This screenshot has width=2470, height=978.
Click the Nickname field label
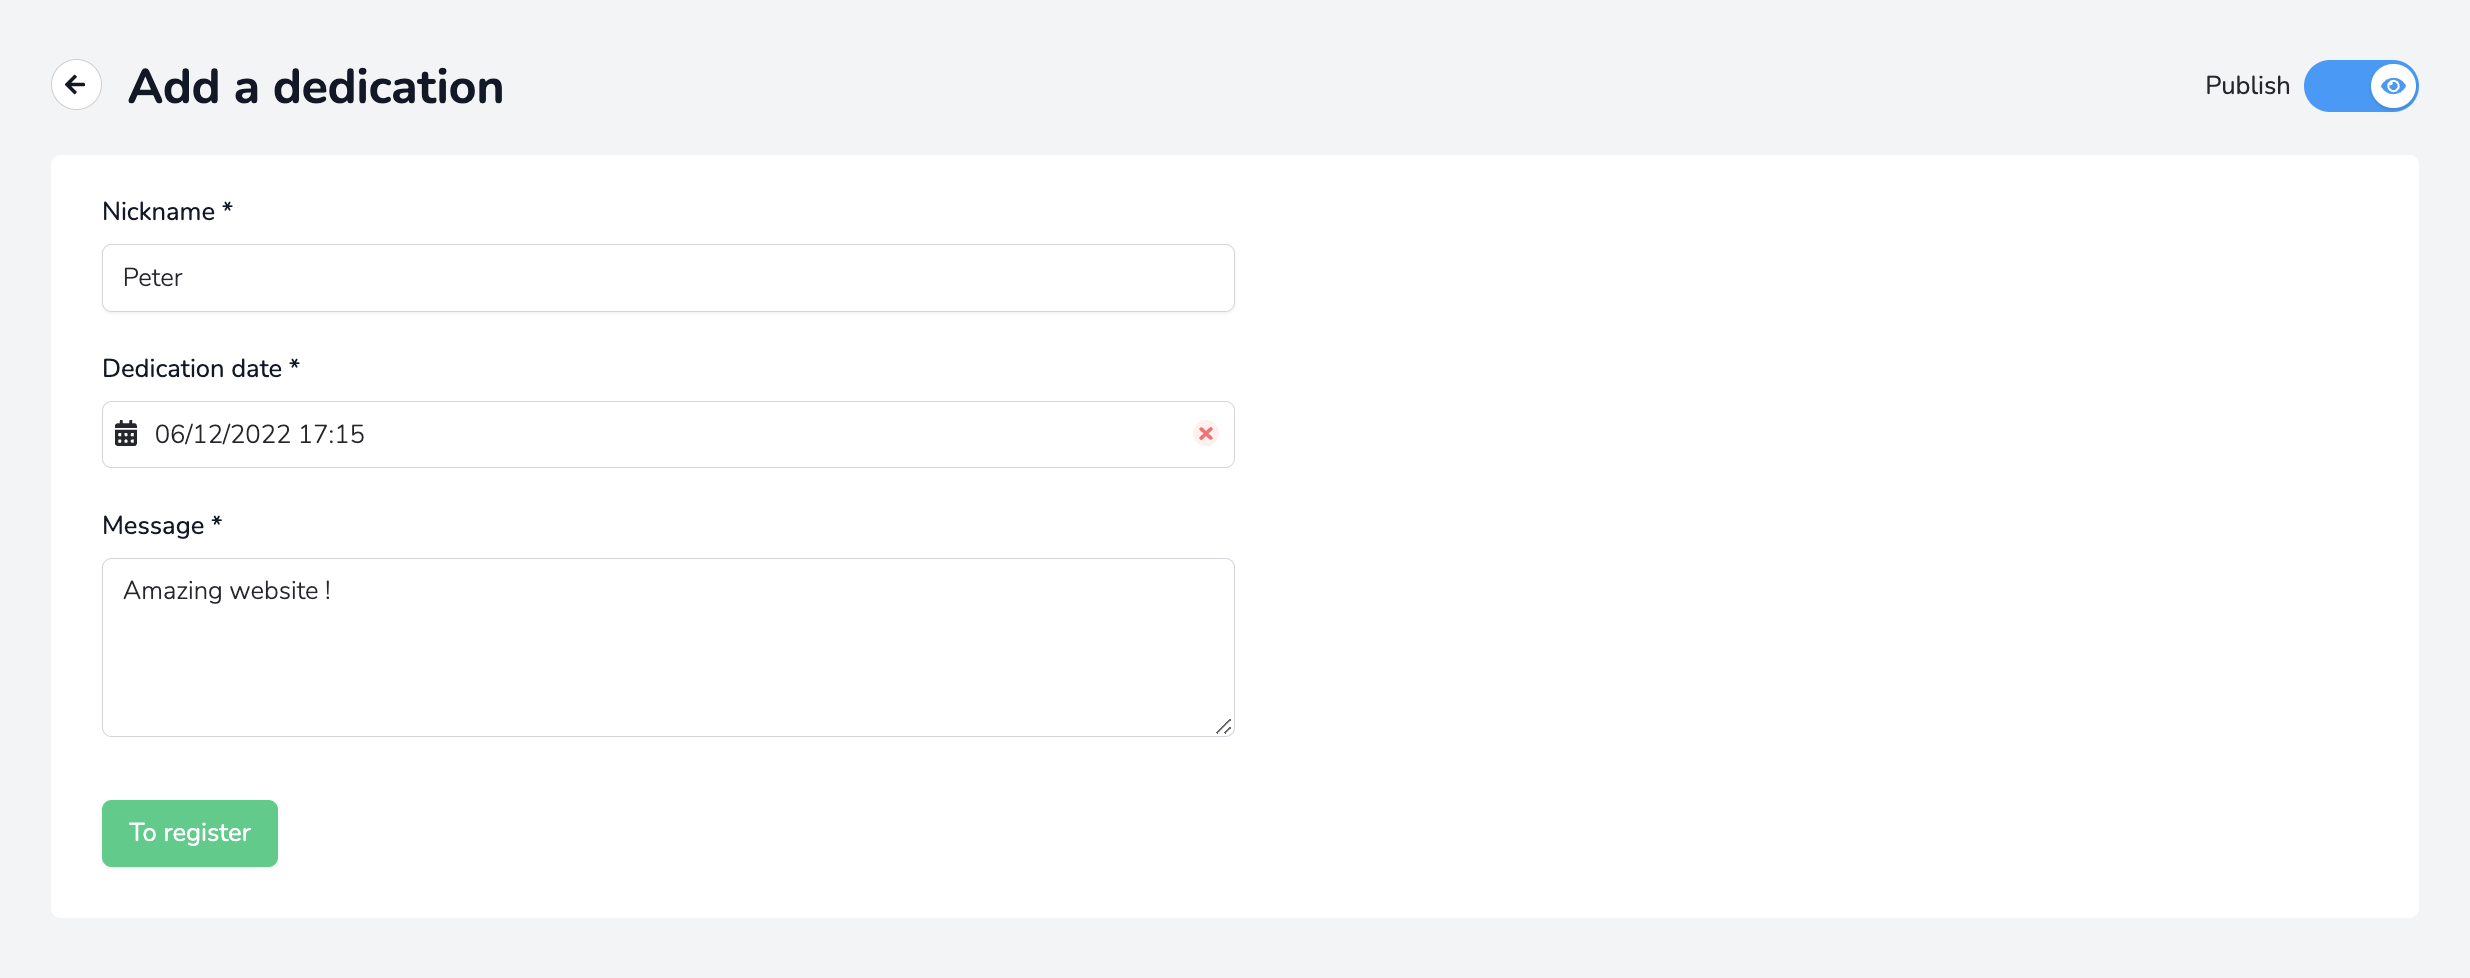(158, 212)
